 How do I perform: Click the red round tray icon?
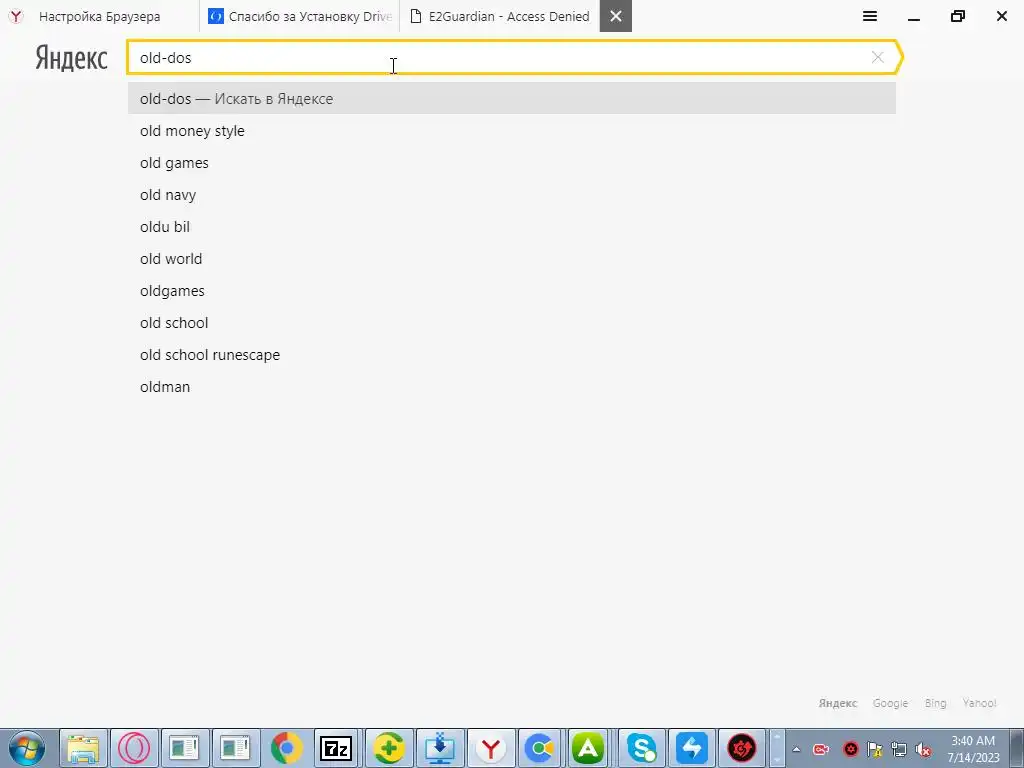[x=850, y=749]
